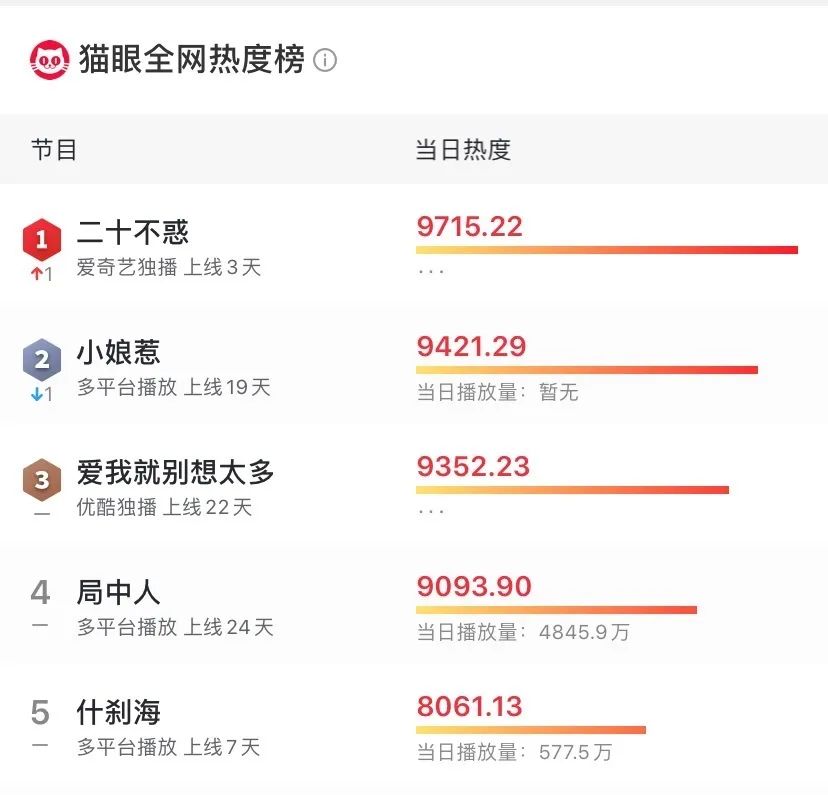Viewport: 828px width, 795px height.
Task: Expand the ellipsis below 9352.23
Action: click(x=430, y=512)
